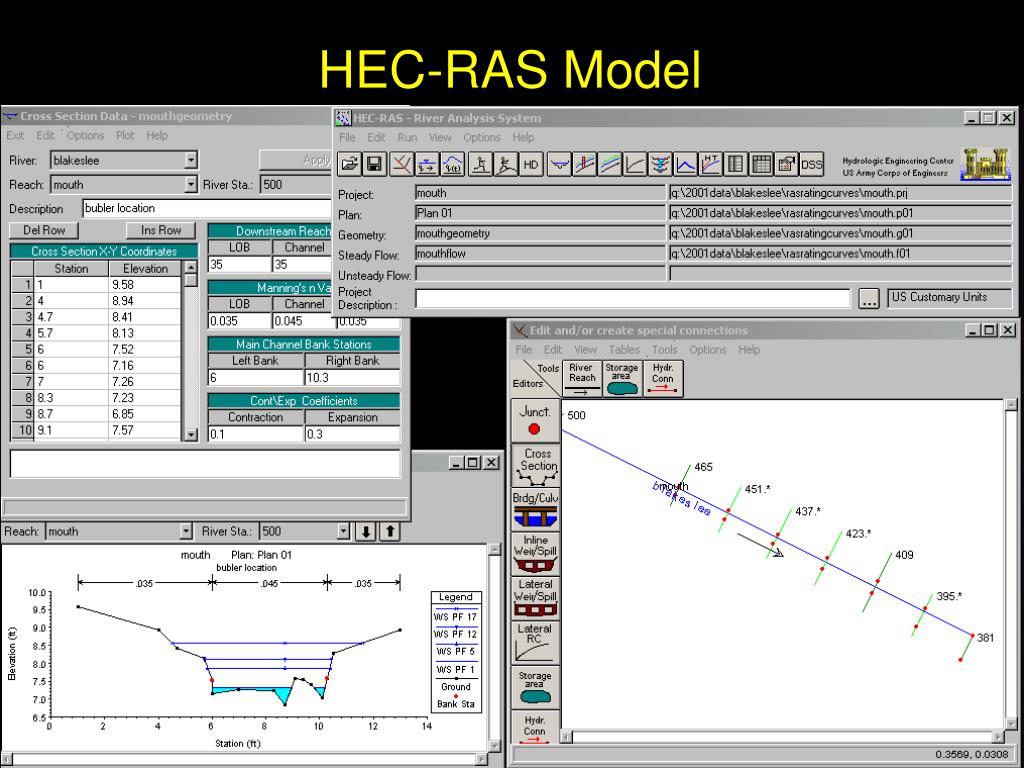Screen dimensions: 1024x768
Task: Expand the River dropdown showing blakeslee
Action: pyautogui.click(x=191, y=160)
